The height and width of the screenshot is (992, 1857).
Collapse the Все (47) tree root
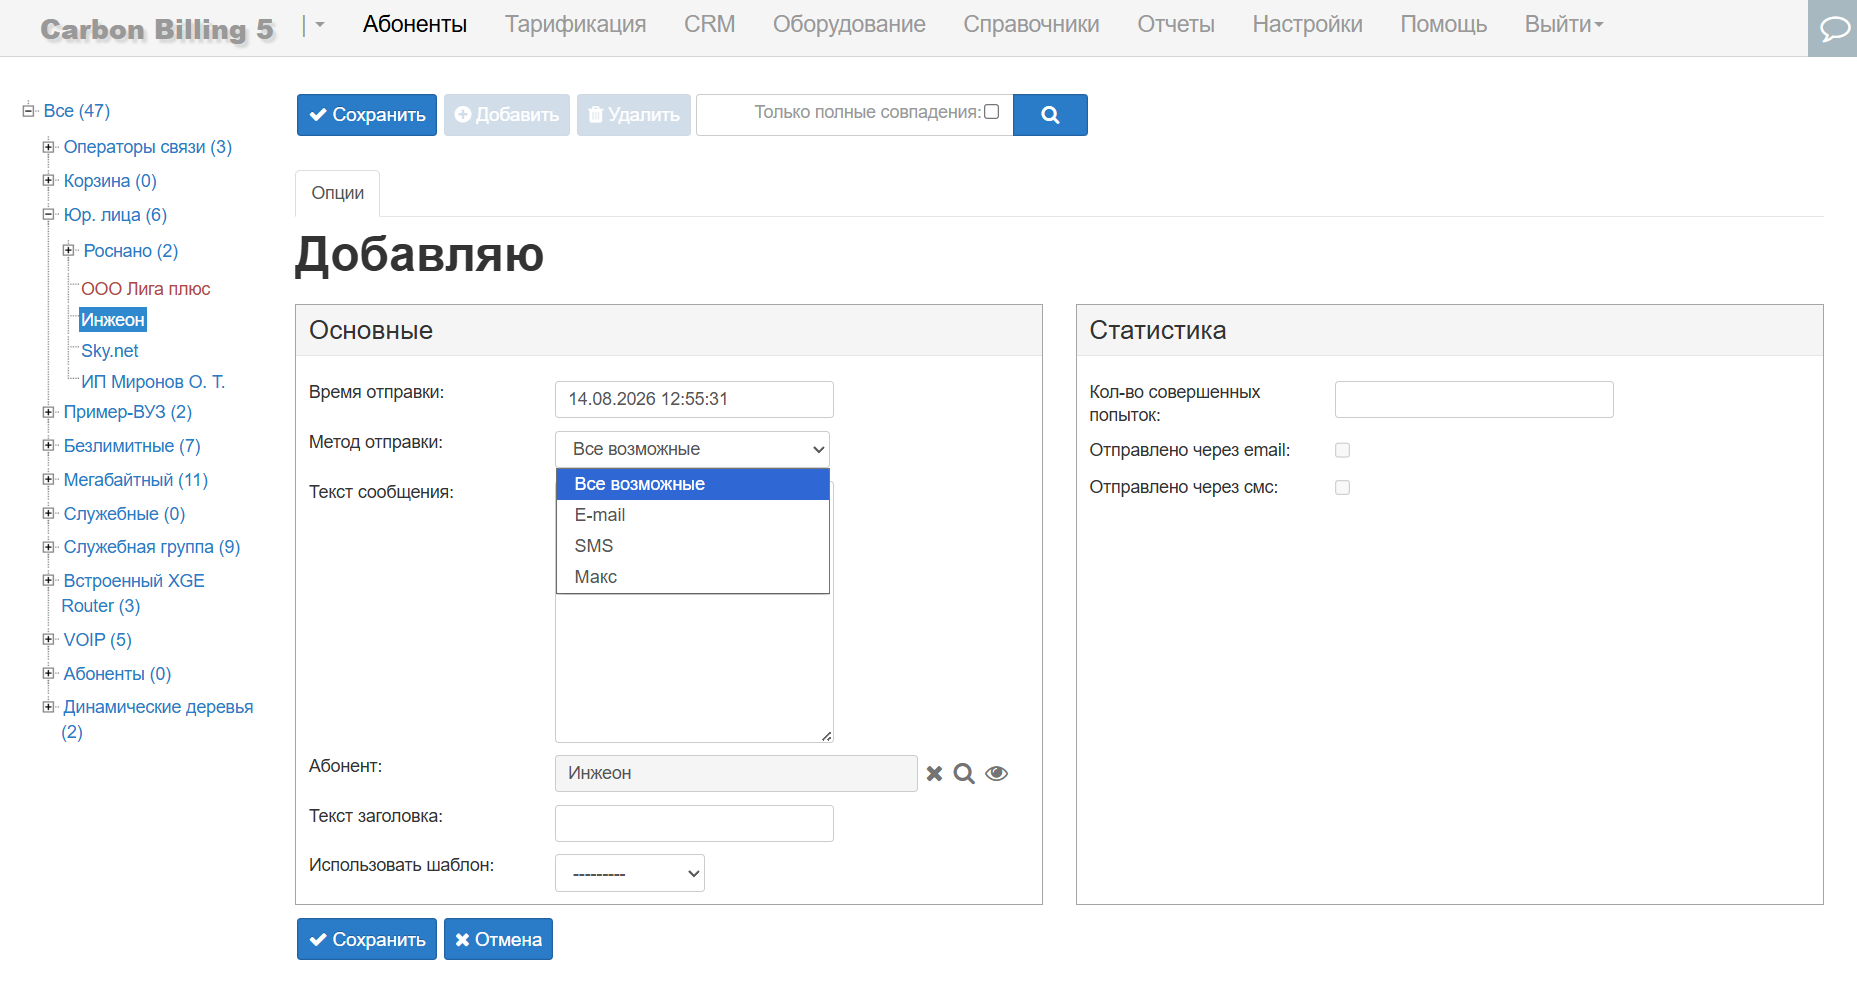coord(28,110)
